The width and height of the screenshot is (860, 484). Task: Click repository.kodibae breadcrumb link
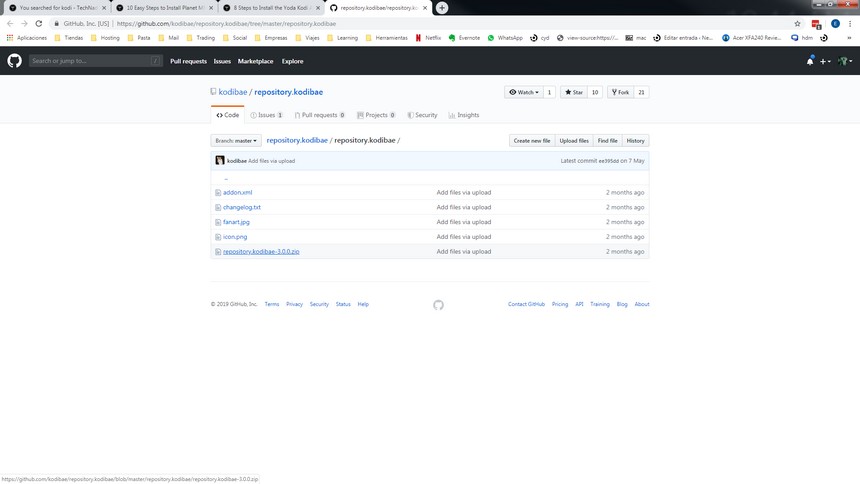(297, 140)
